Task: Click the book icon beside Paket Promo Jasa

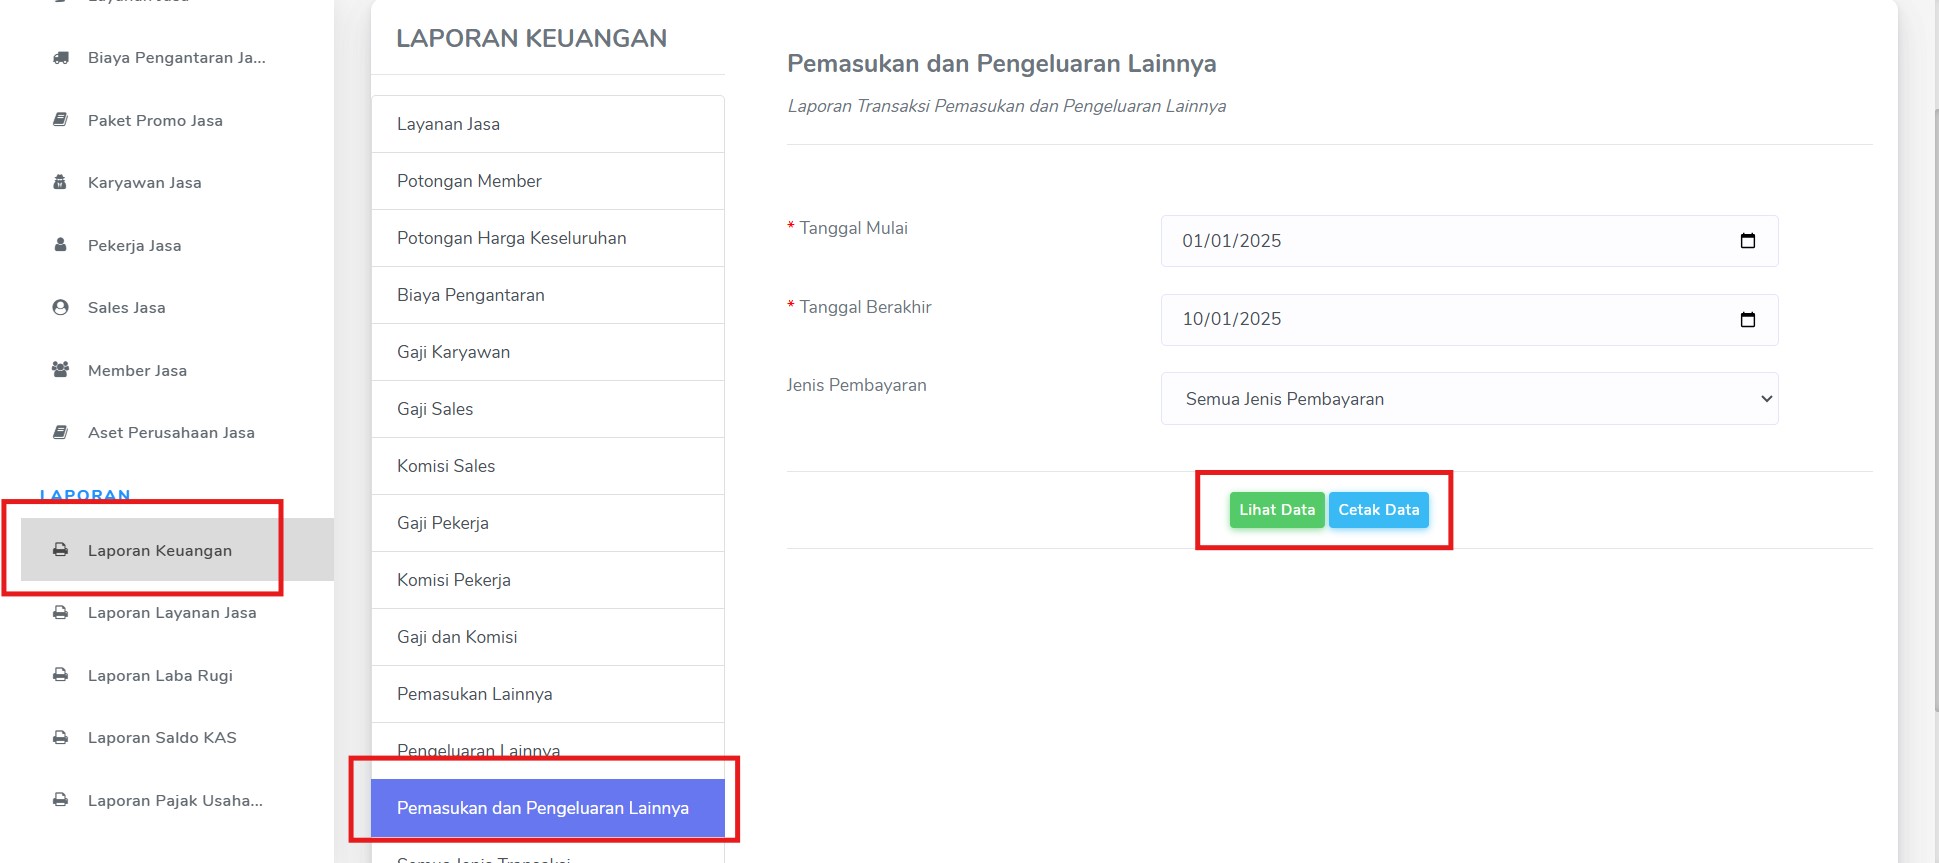Action: 61,120
